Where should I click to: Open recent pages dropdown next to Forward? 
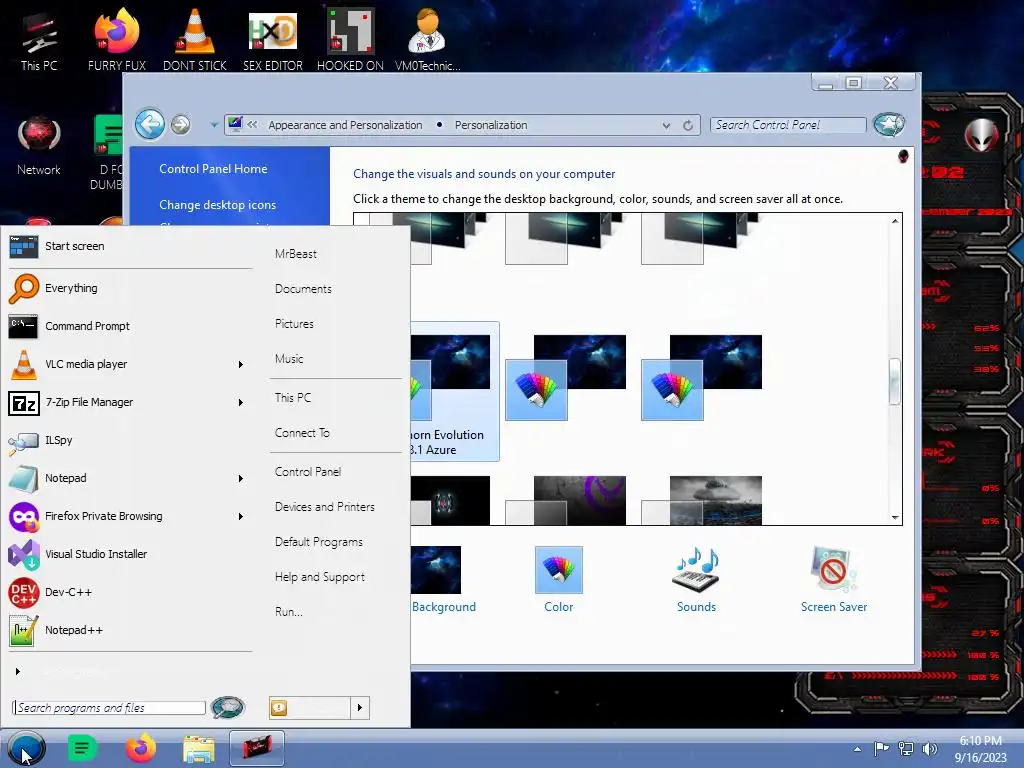pos(214,125)
